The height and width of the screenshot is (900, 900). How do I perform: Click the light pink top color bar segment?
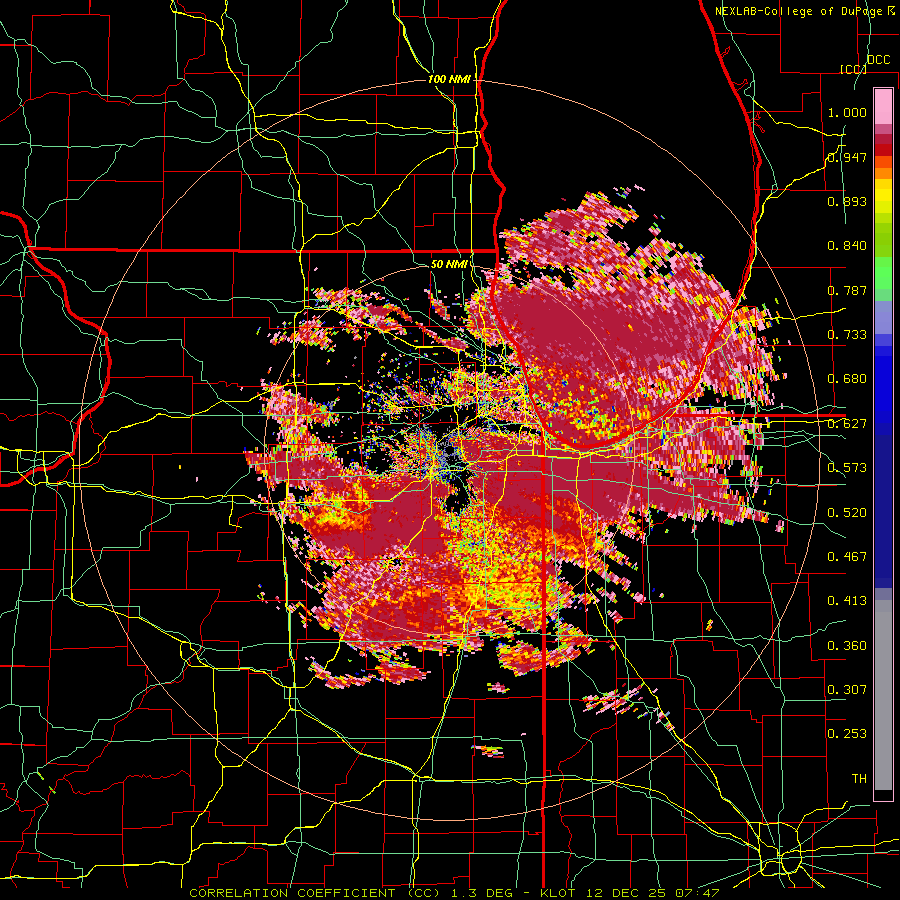coord(883,107)
